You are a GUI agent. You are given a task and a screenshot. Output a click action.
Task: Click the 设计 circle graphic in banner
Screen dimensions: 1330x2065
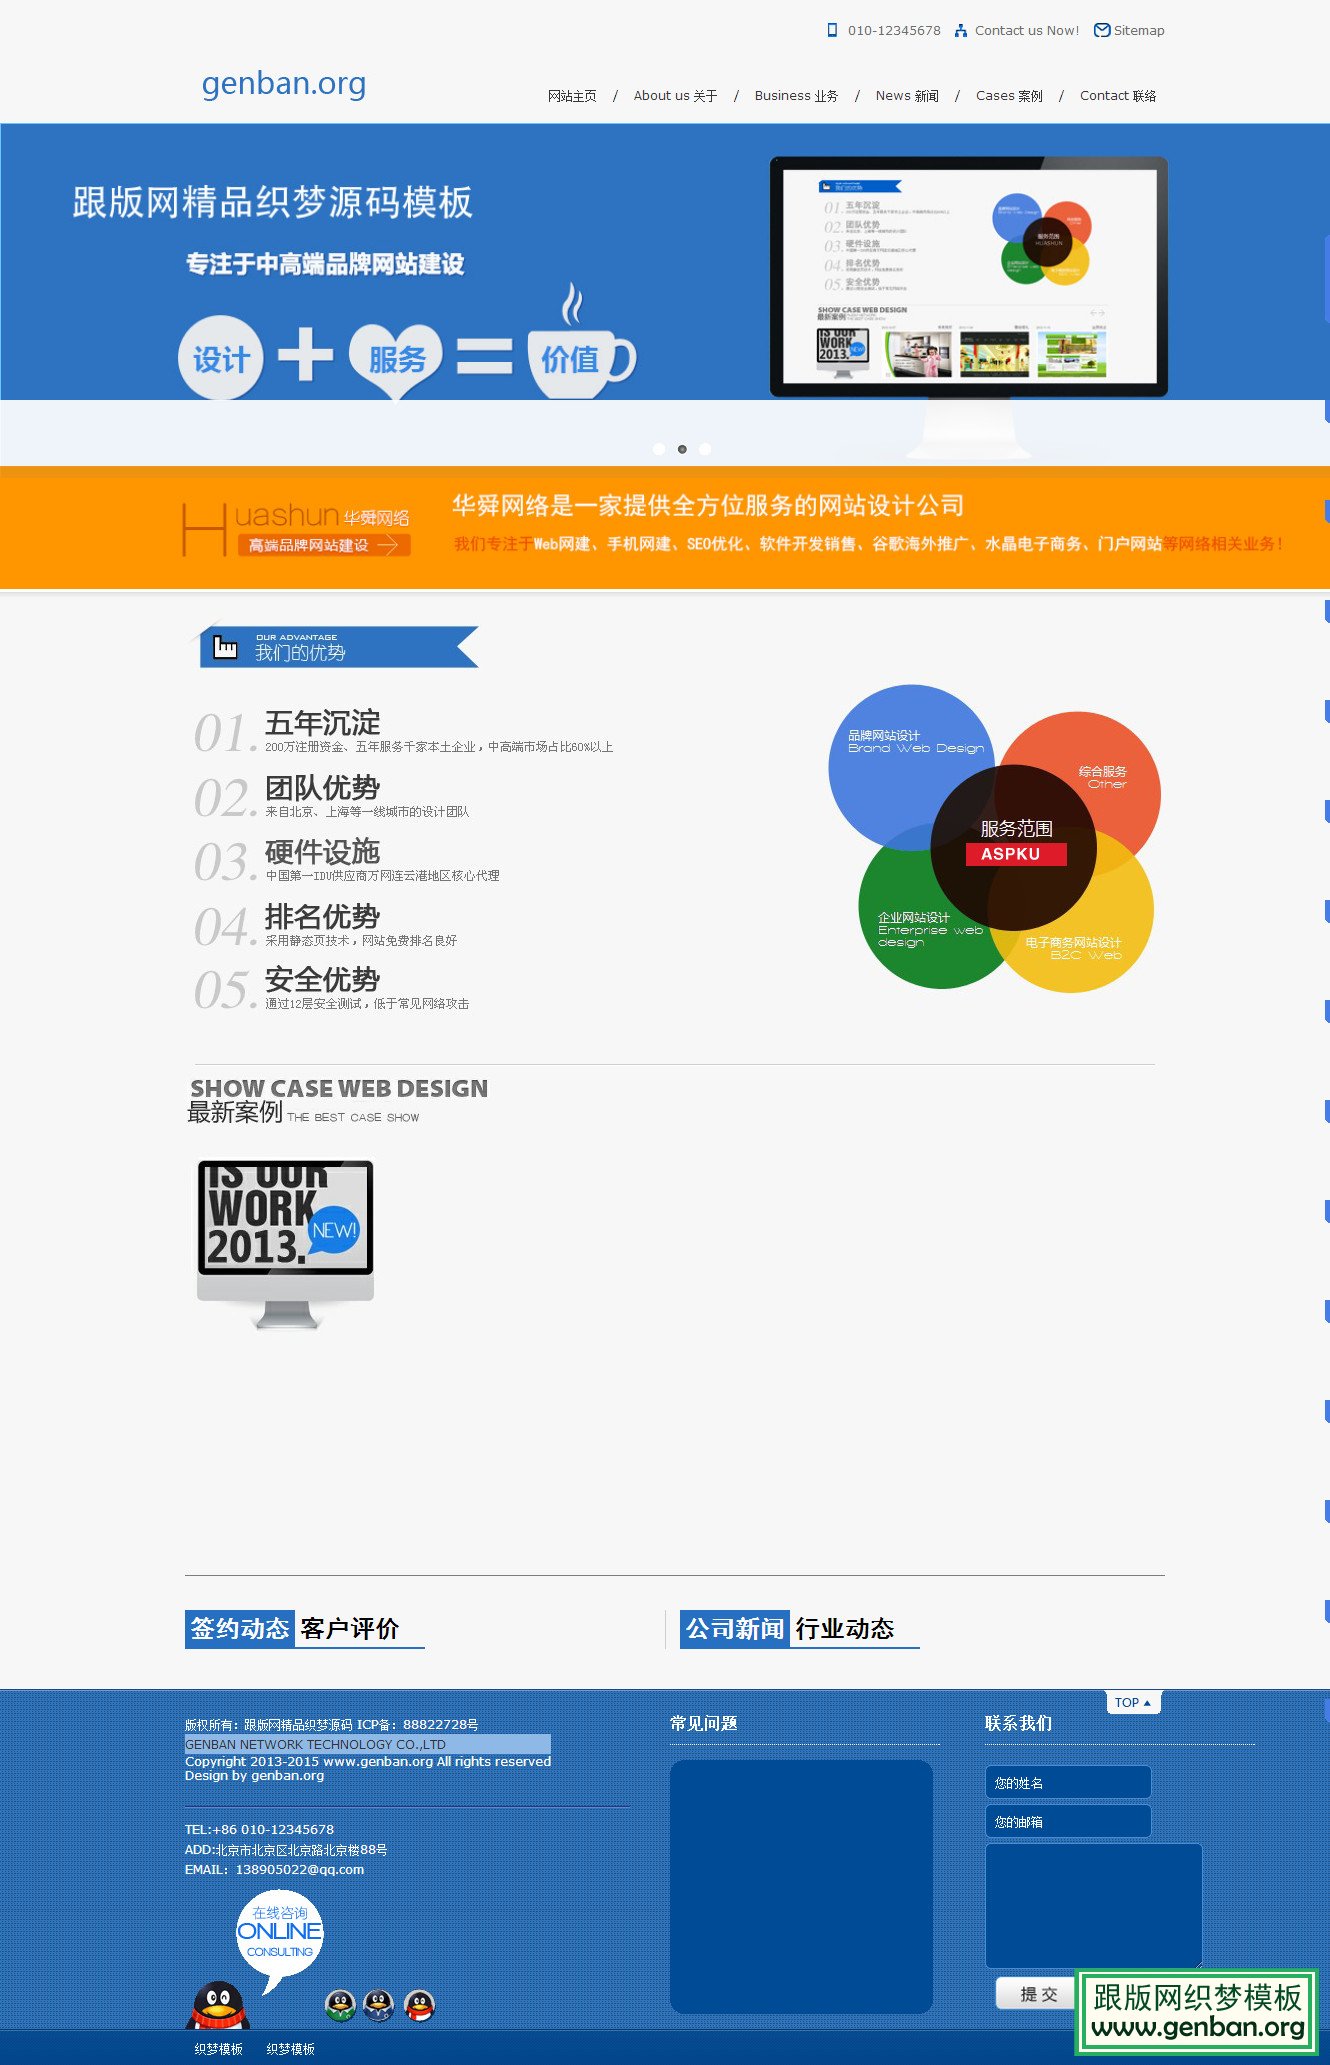click(x=221, y=358)
